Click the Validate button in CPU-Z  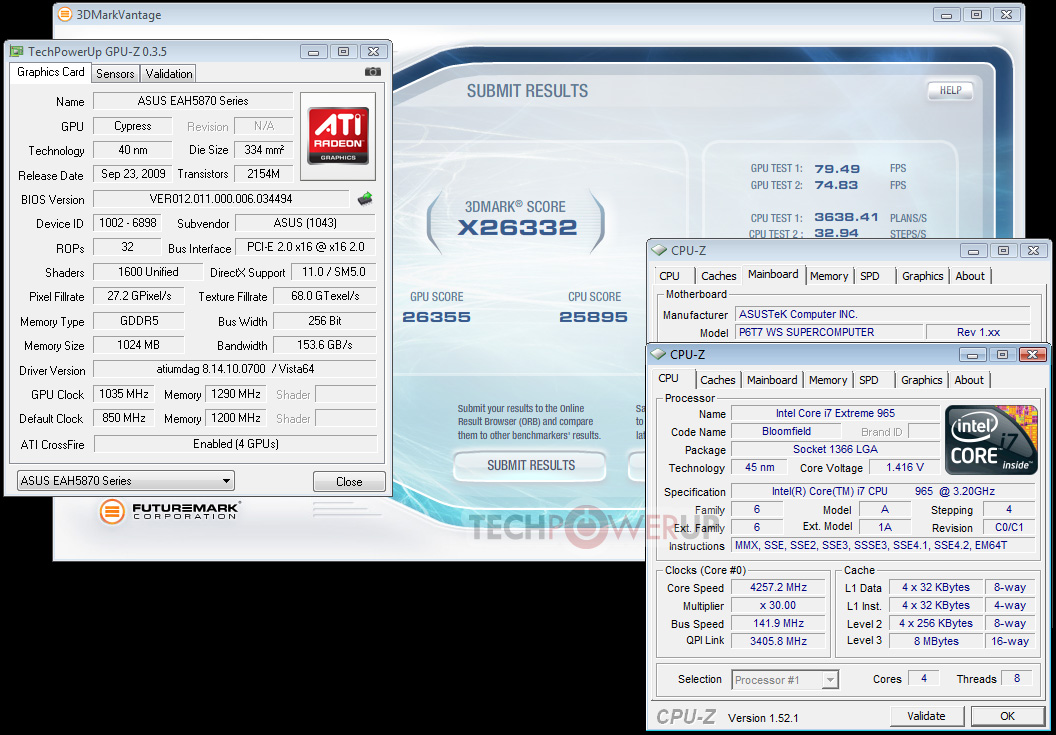[926, 716]
